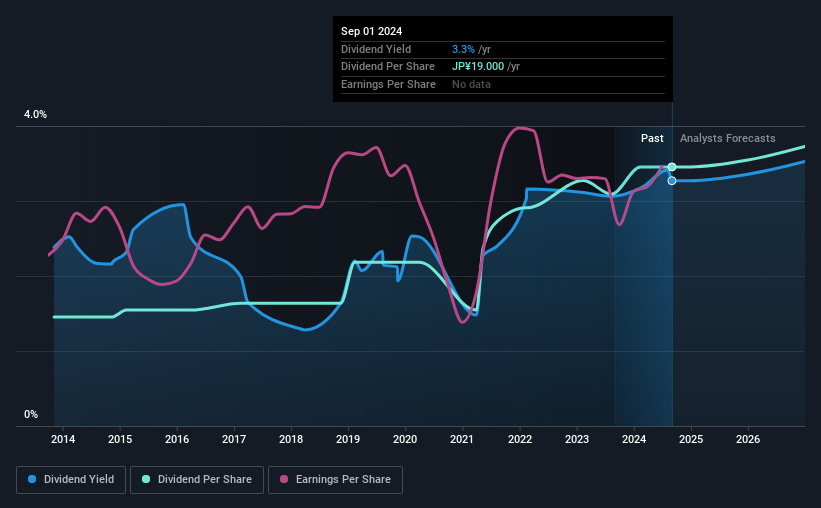Click the blue Dividend Yield legend dot
This screenshot has height=508, width=821.
[32, 479]
